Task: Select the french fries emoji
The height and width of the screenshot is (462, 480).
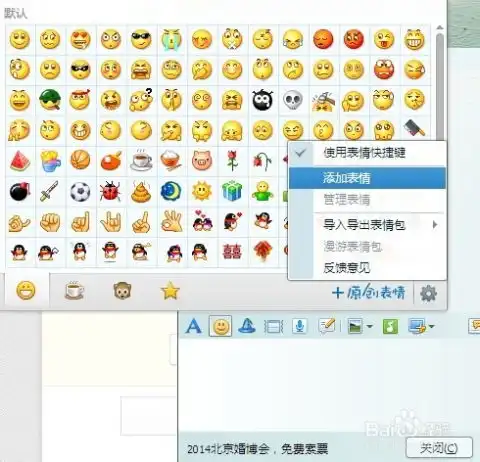Action: [x=50, y=161]
